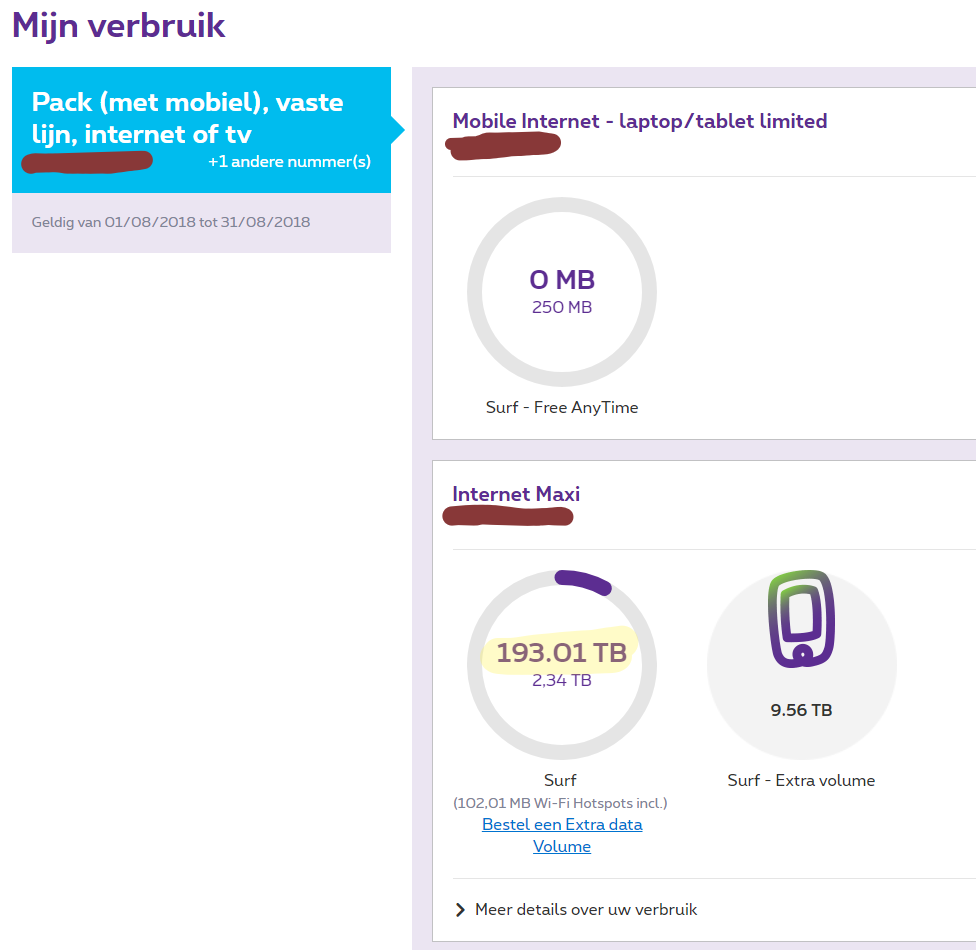The image size is (976, 950).
Task: Click the +1 andere nummer(s) text
Action: pos(289,162)
